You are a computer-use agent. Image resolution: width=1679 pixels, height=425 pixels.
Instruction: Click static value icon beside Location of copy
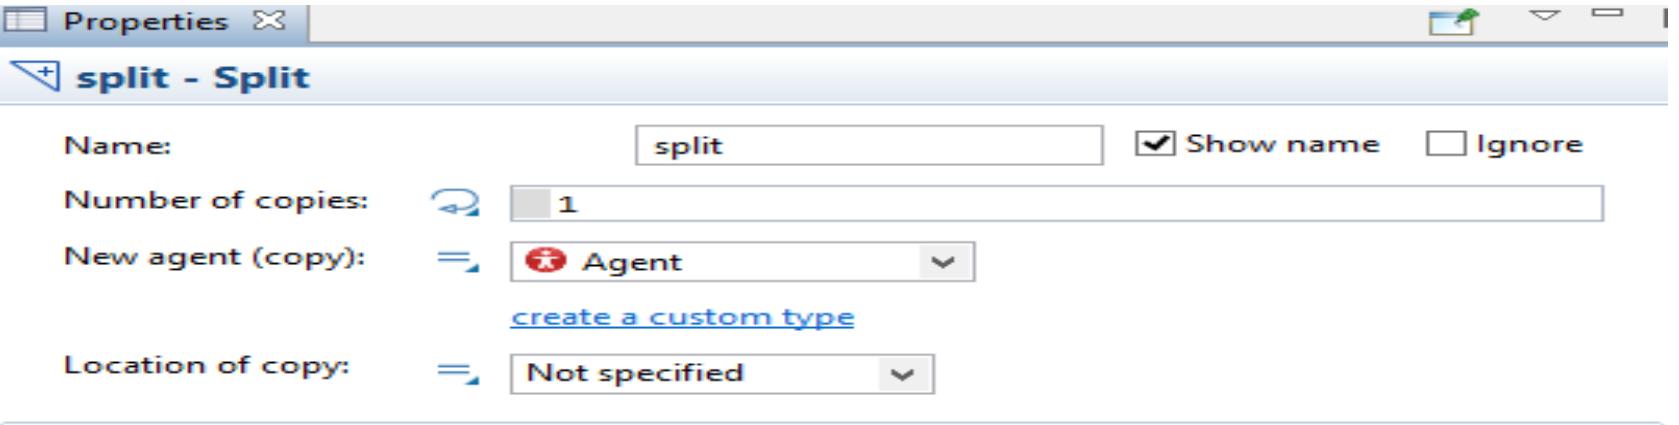pos(457,371)
